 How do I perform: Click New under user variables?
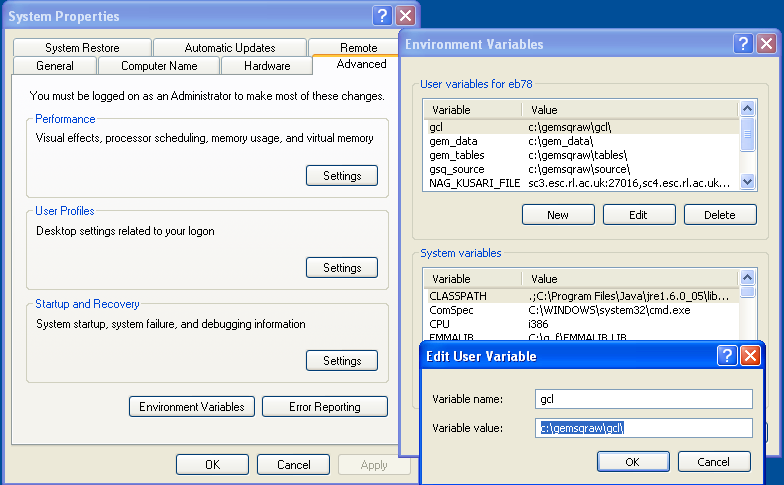click(558, 215)
